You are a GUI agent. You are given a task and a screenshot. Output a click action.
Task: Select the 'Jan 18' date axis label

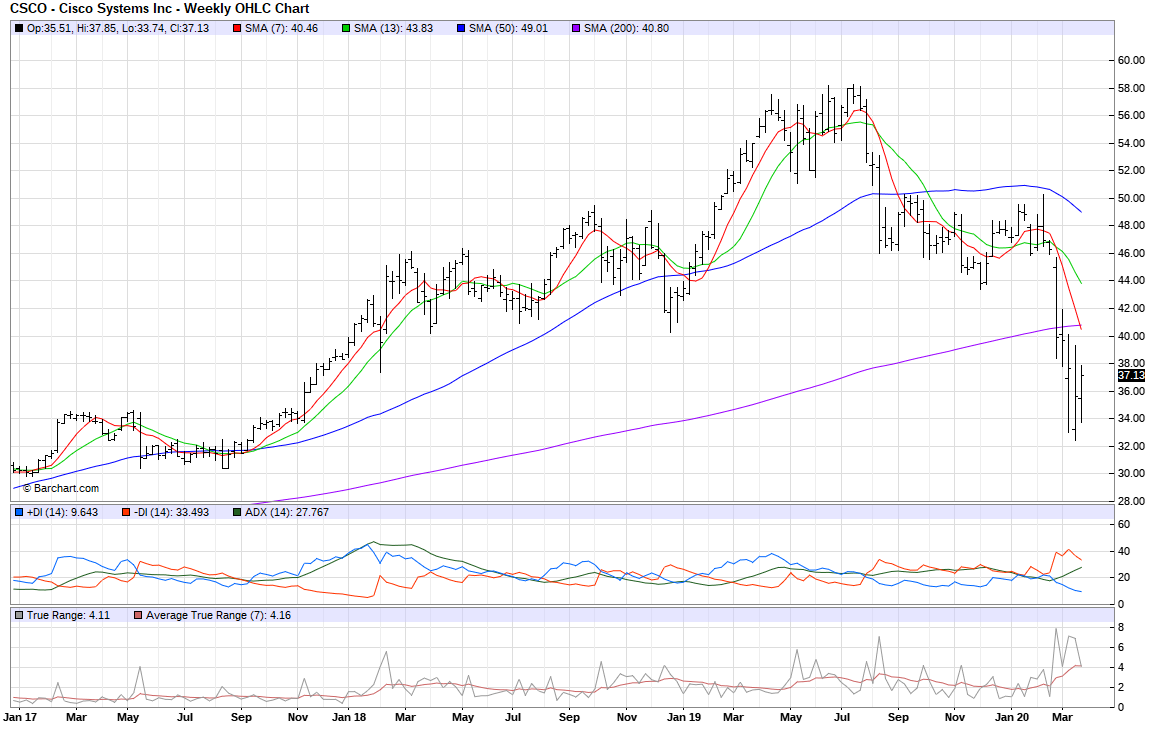click(349, 717)
